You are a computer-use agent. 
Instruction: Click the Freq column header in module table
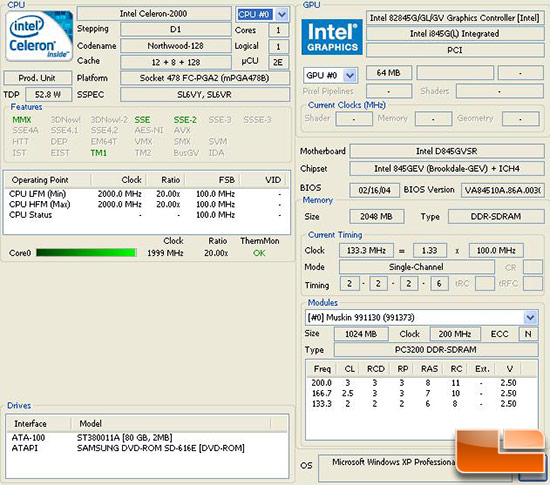pos(322,369)
